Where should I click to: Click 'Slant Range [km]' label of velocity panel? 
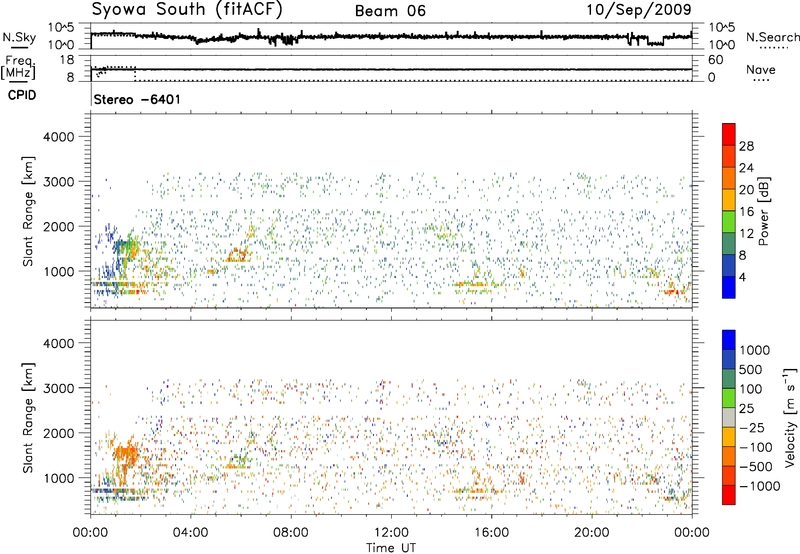tap(28, 417)
